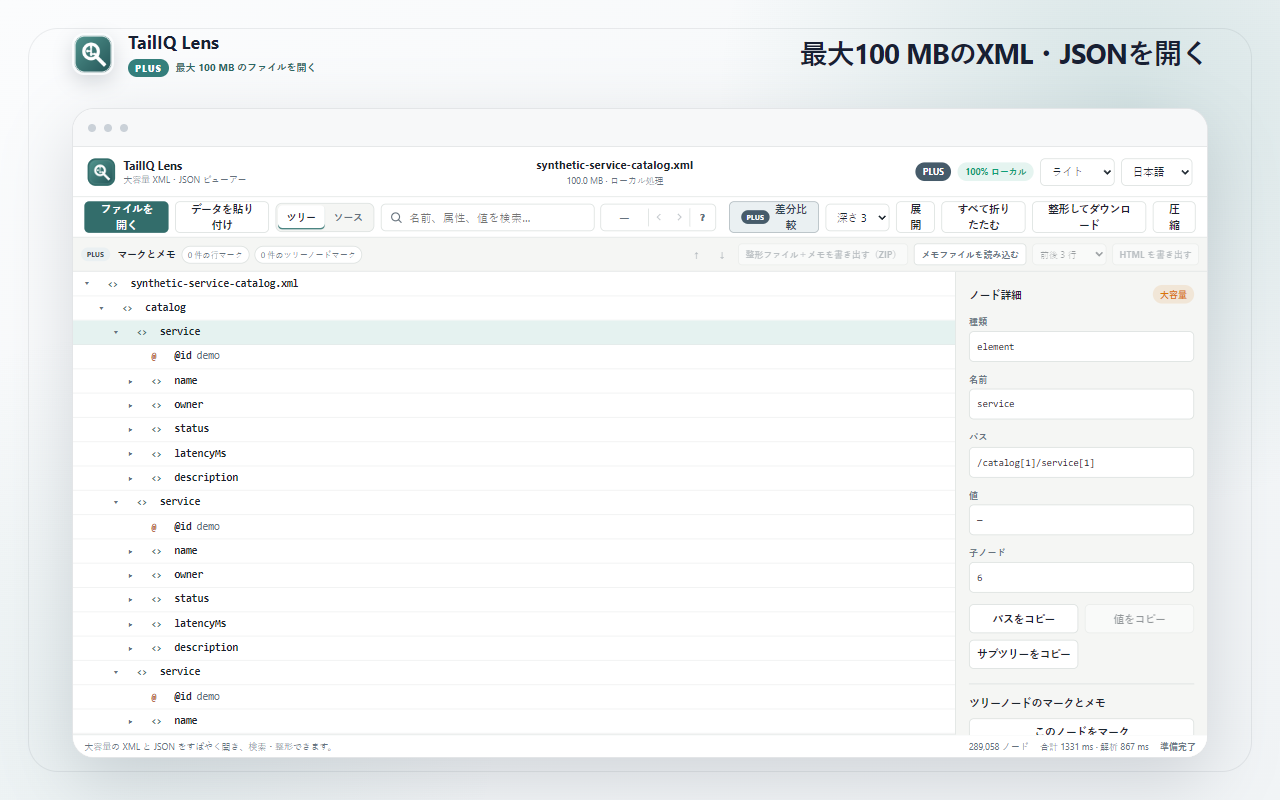Click the 整形してダウンロード button
The height and width of the screenshot is (800, 1280).
(x=1089, y=217)
